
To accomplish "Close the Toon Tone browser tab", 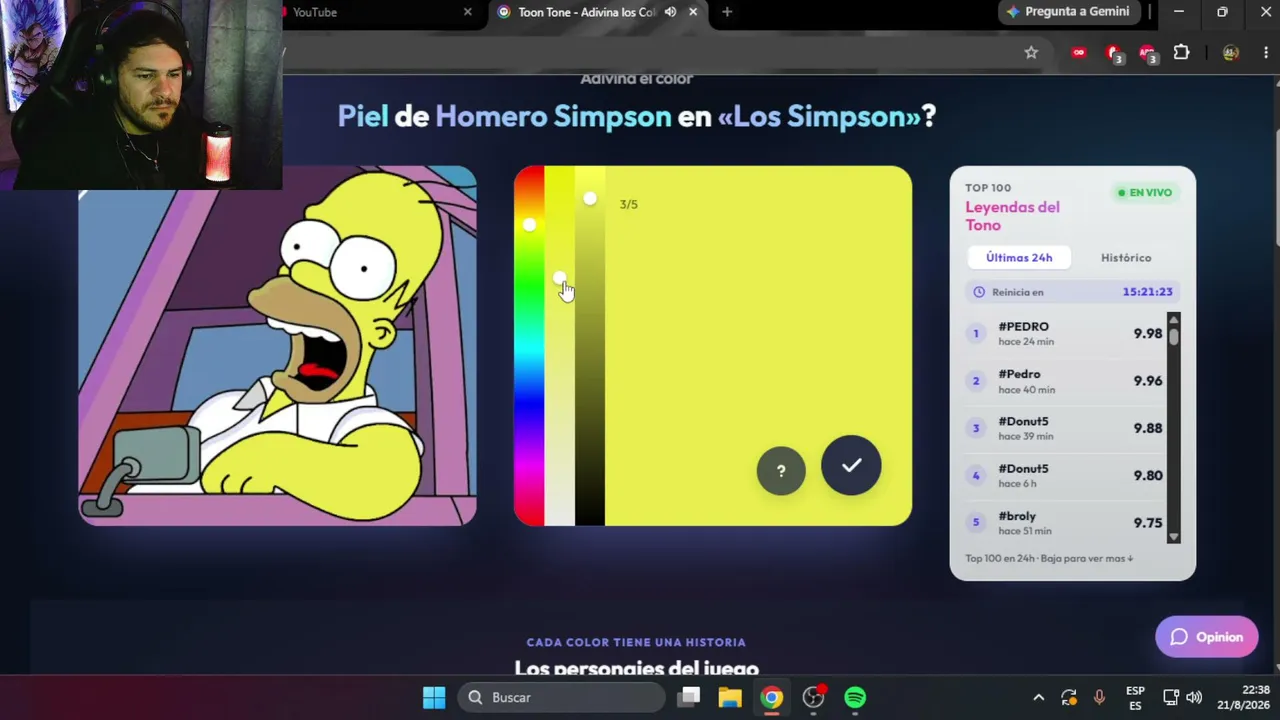I will [x=693, y=12].
